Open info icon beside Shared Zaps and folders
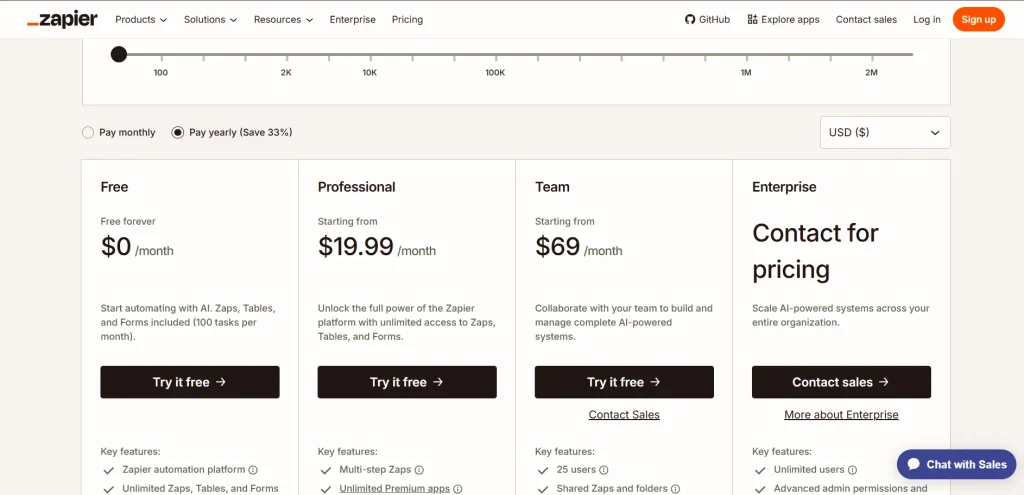 click(675, 488)
